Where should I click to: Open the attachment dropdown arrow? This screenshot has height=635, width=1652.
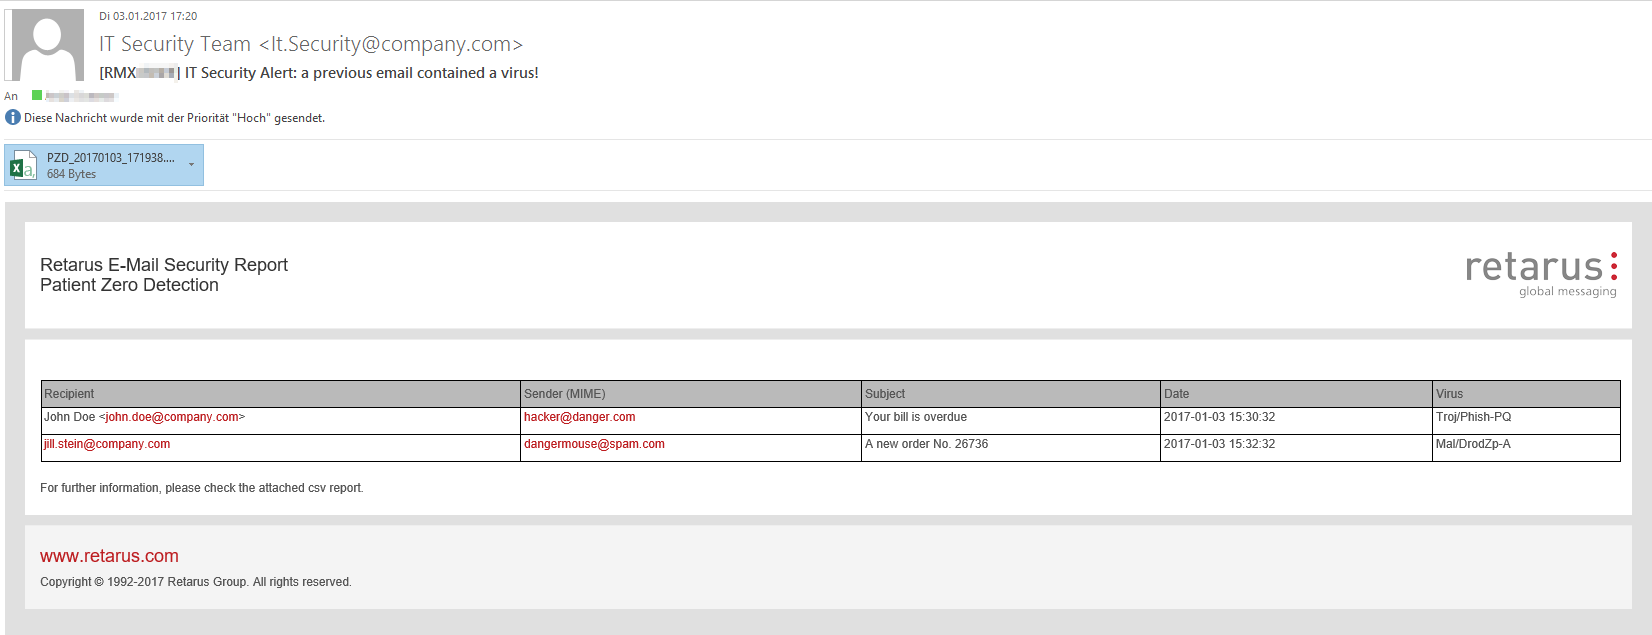pos(191,165)
